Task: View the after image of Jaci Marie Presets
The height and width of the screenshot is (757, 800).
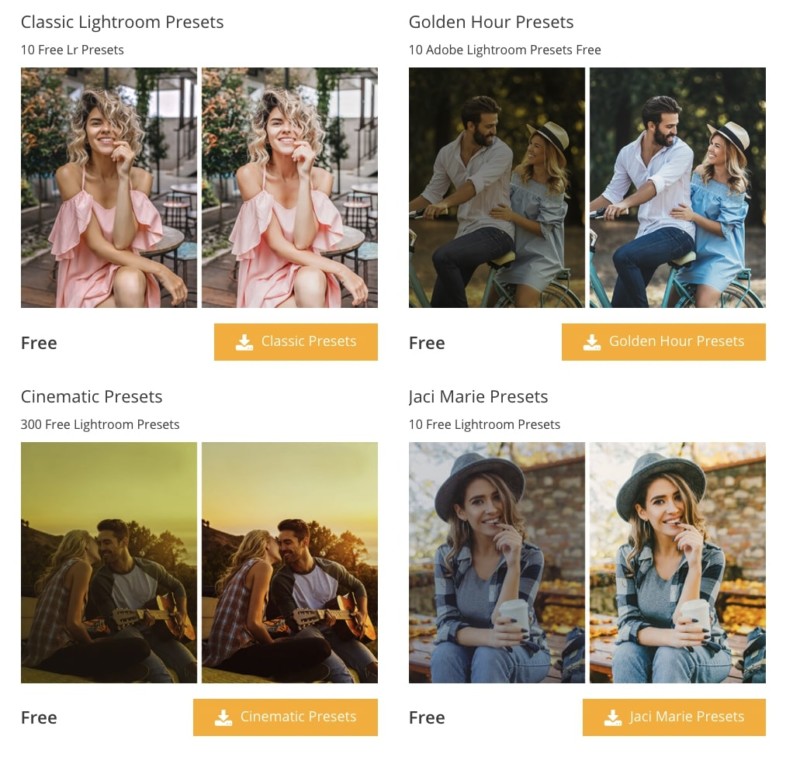Action: pos(676,560)
